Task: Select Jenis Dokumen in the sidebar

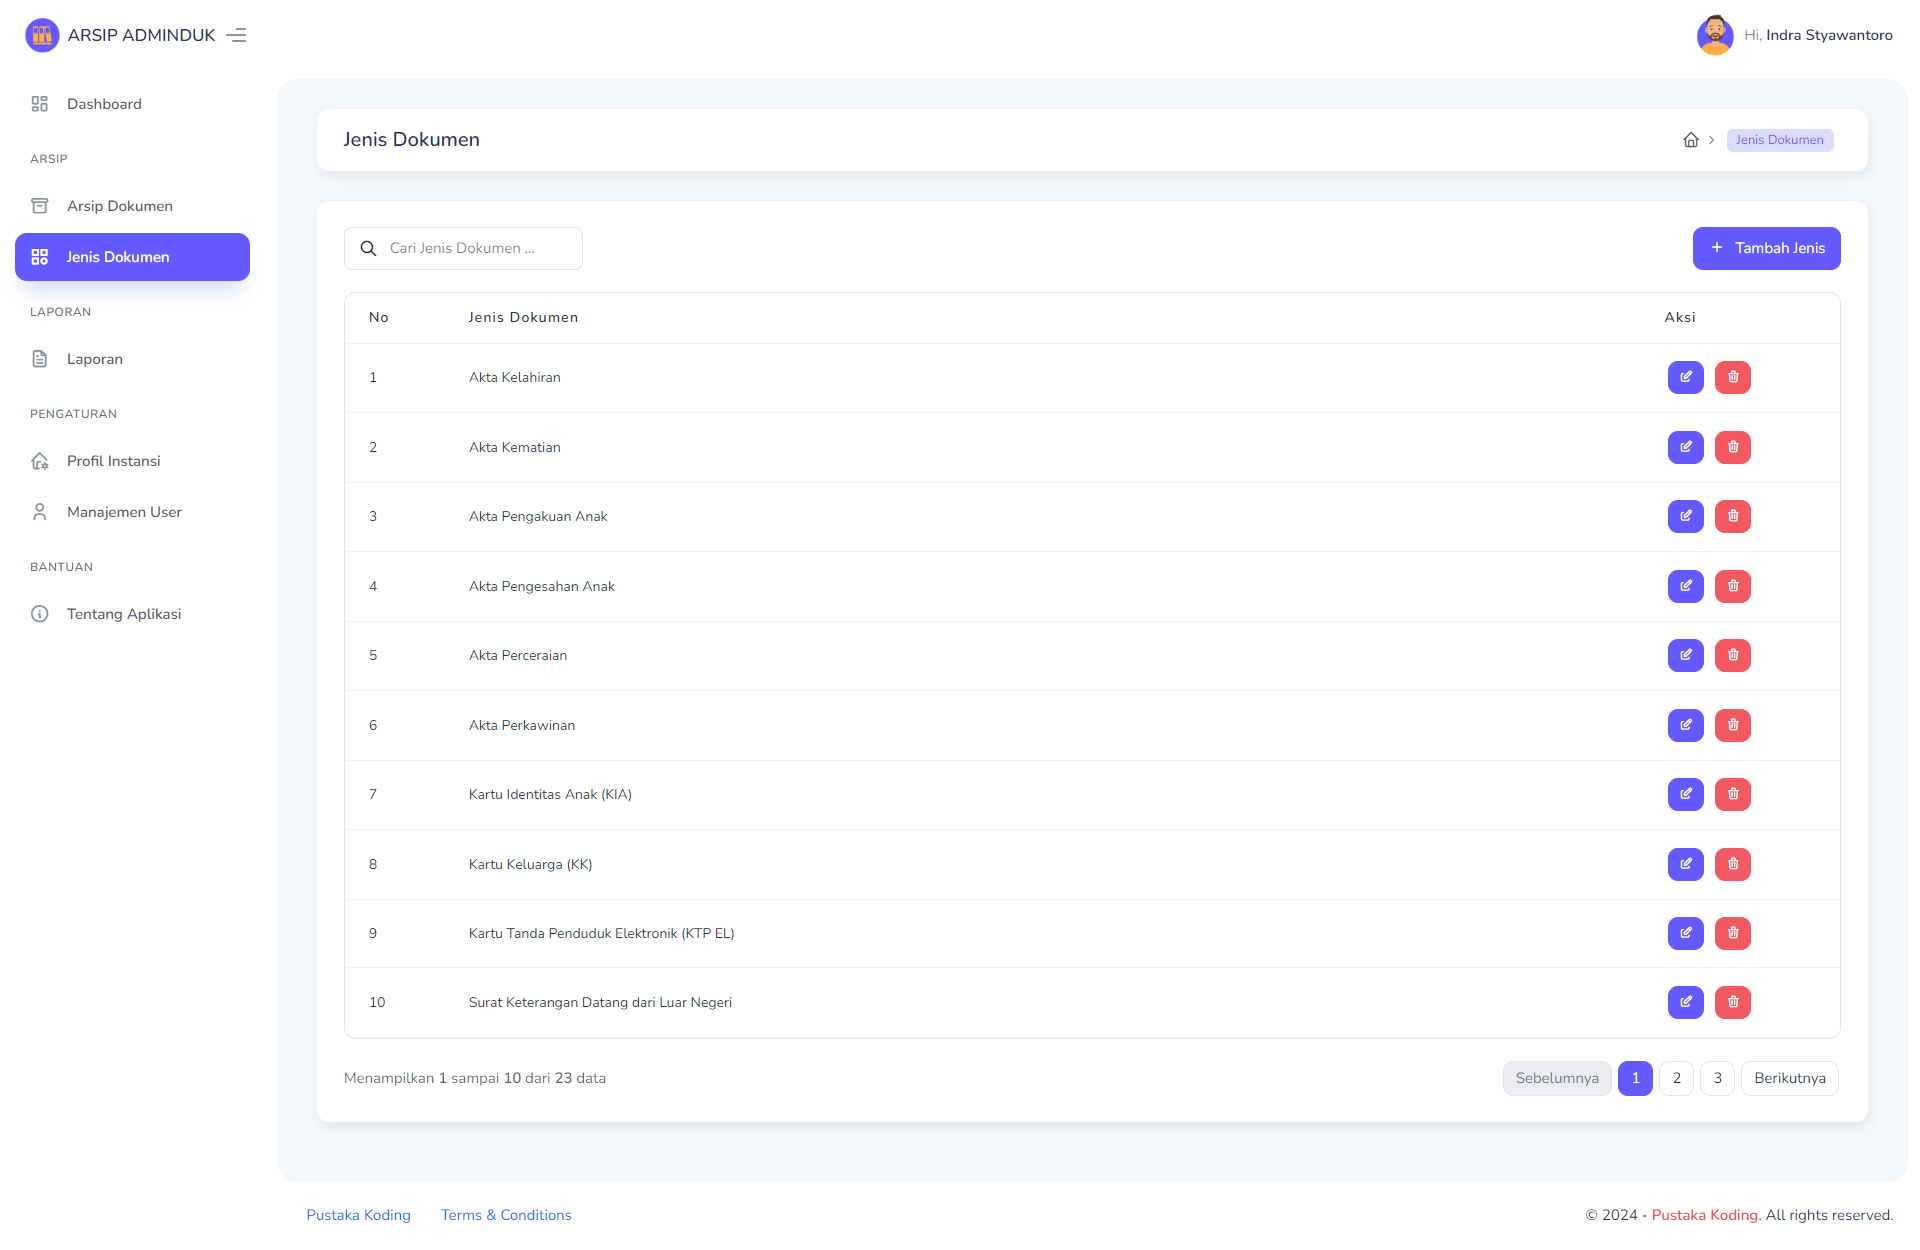Action: tap(132, 257)
